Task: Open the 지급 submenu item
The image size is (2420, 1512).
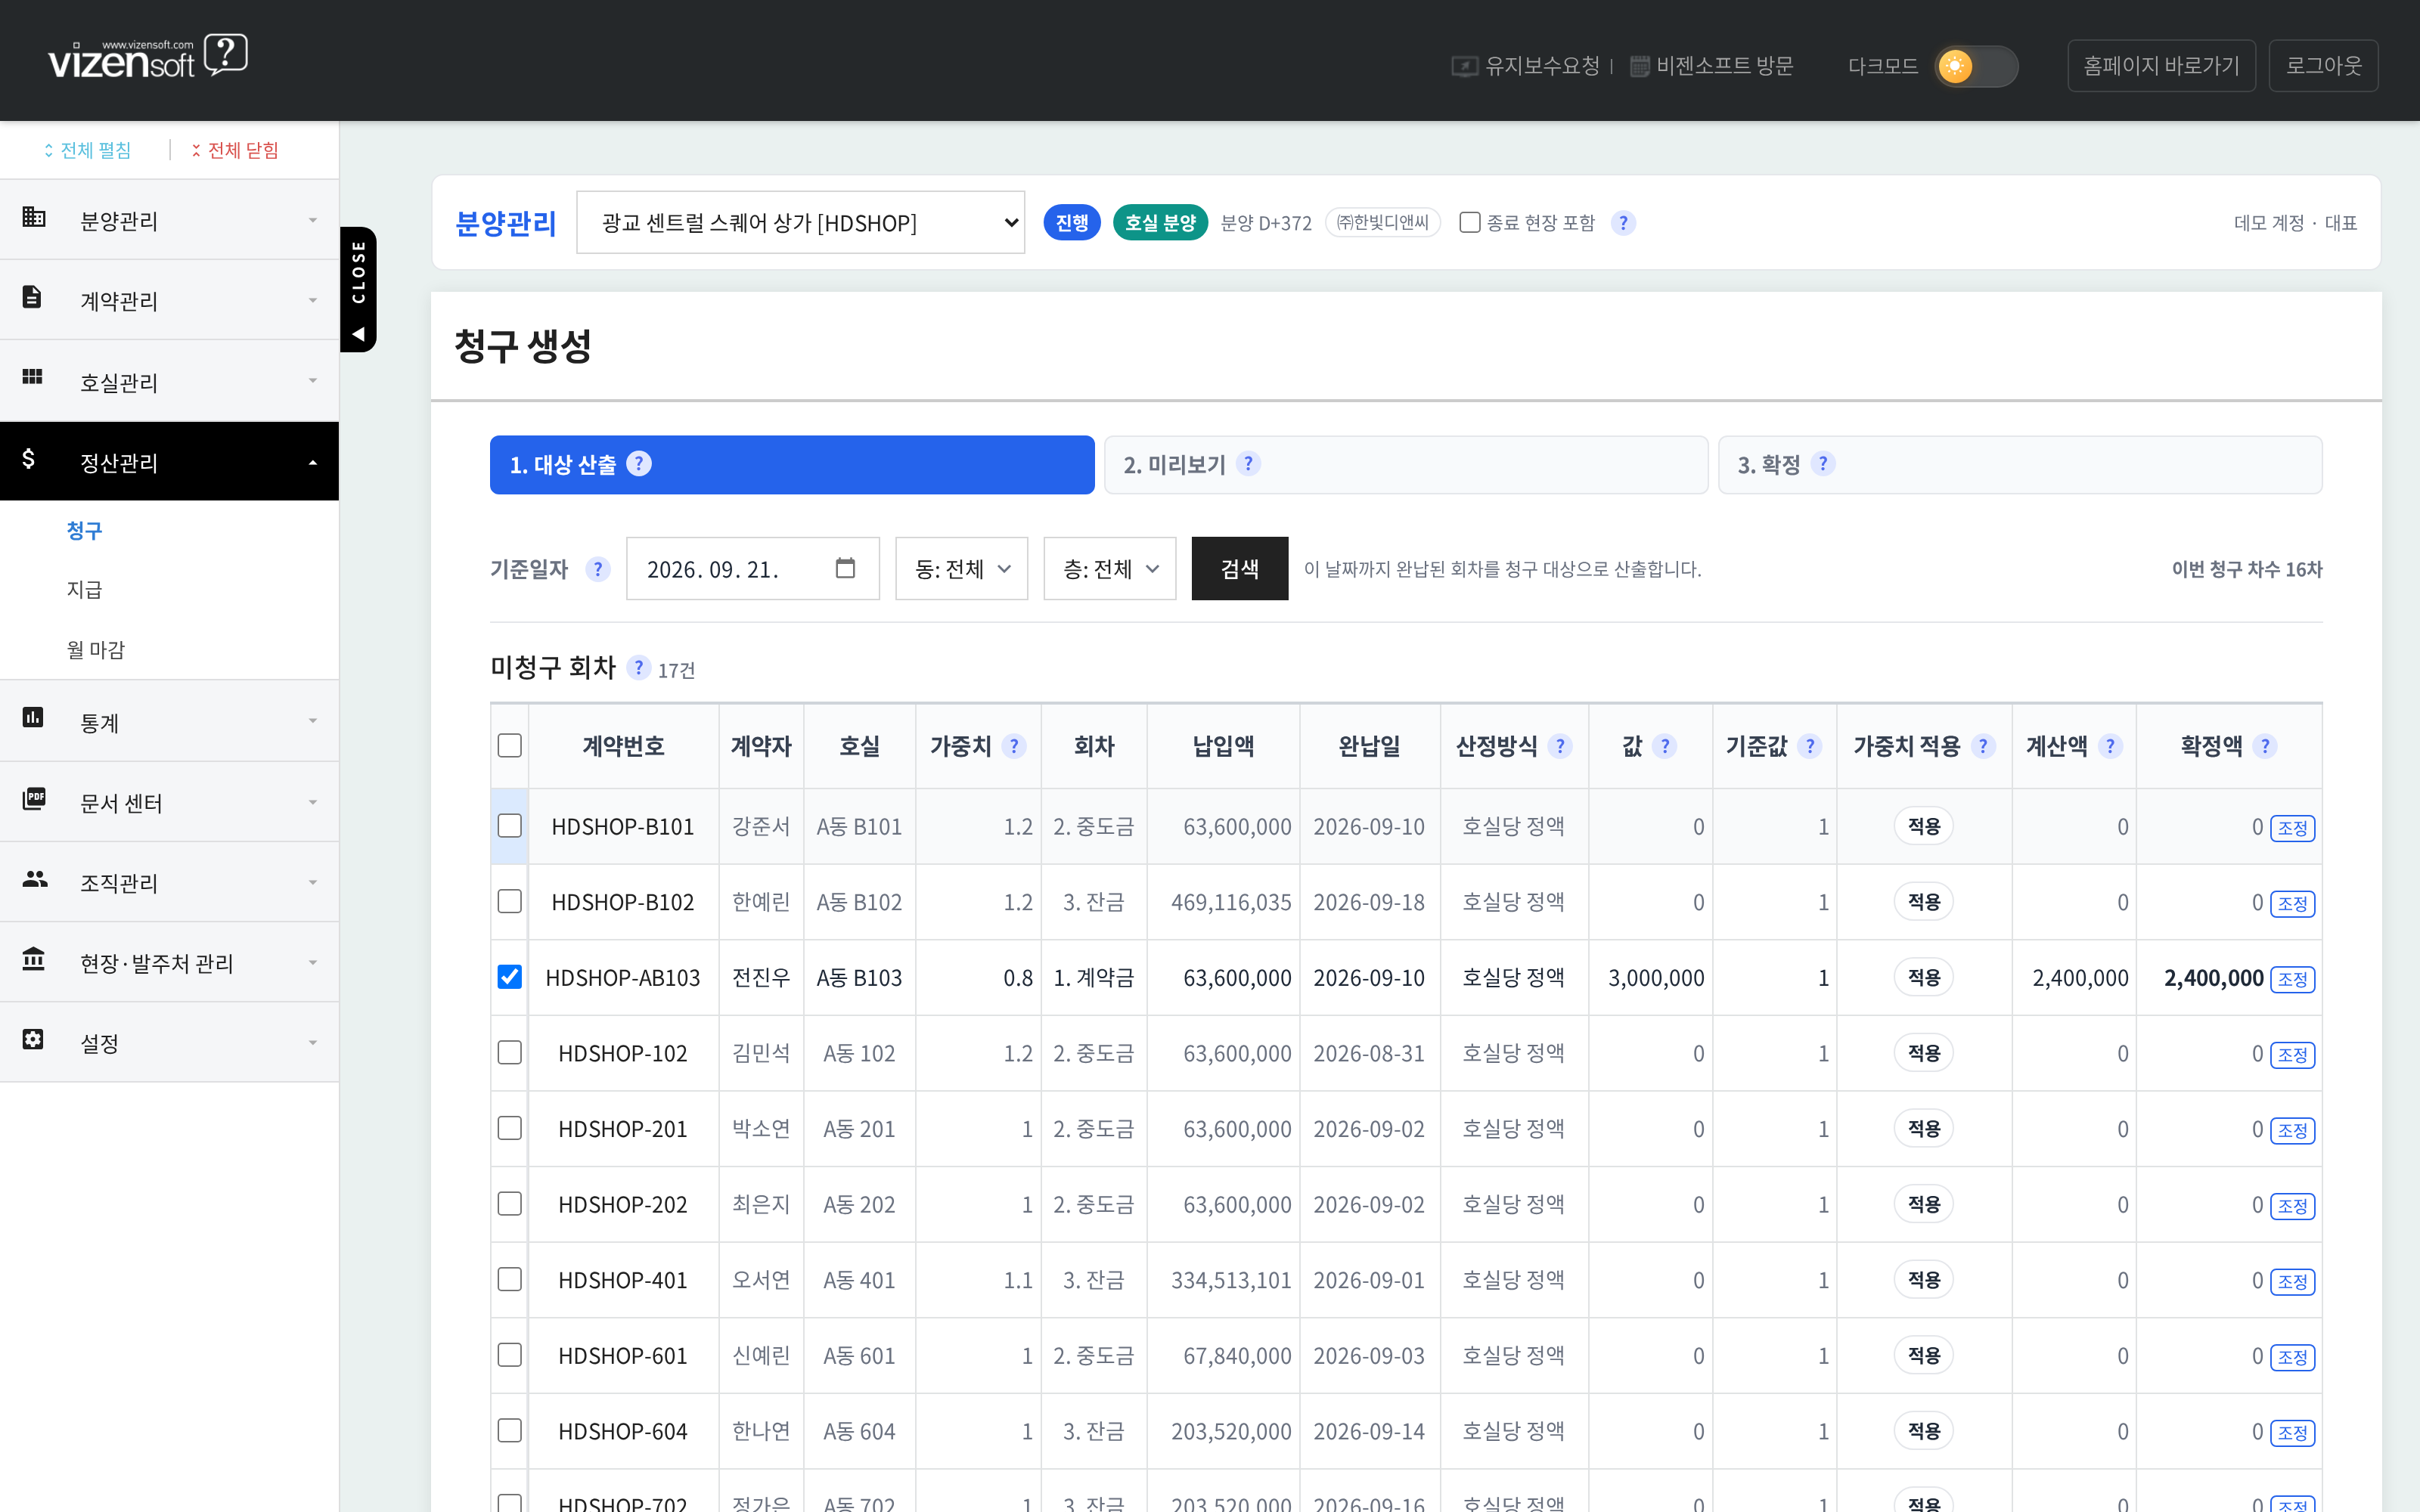Action: pos(84,589)
